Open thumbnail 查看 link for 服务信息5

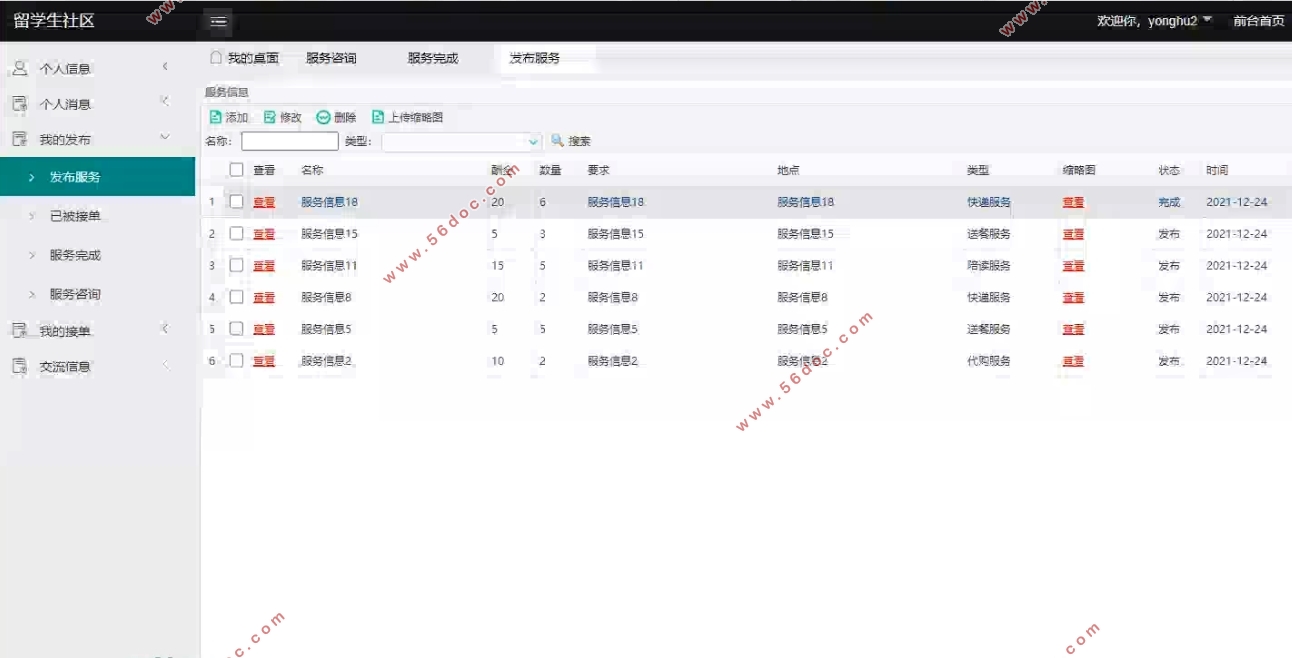coord(1073,329)
